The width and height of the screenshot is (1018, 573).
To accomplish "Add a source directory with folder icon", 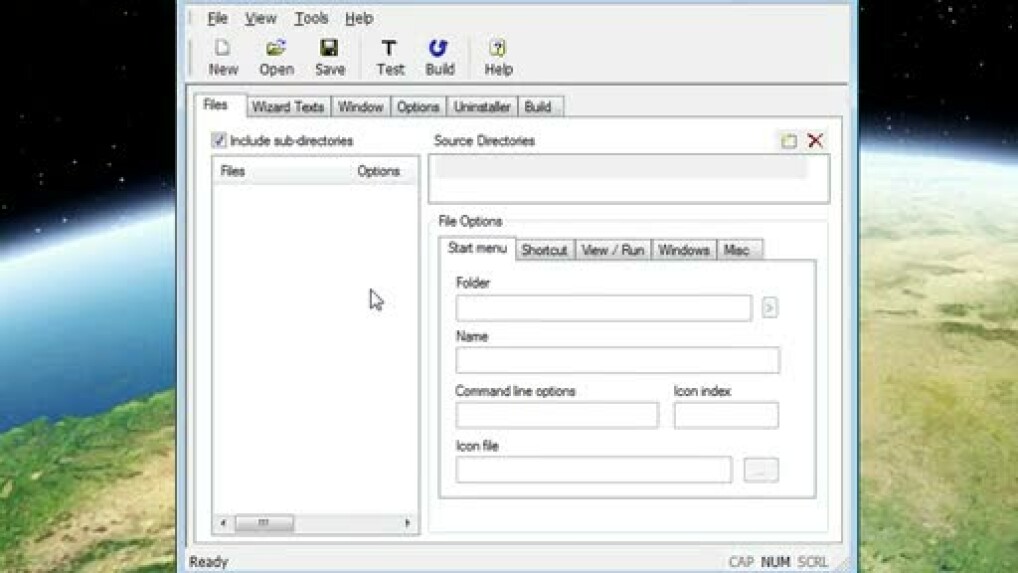I will coord(789,141).
